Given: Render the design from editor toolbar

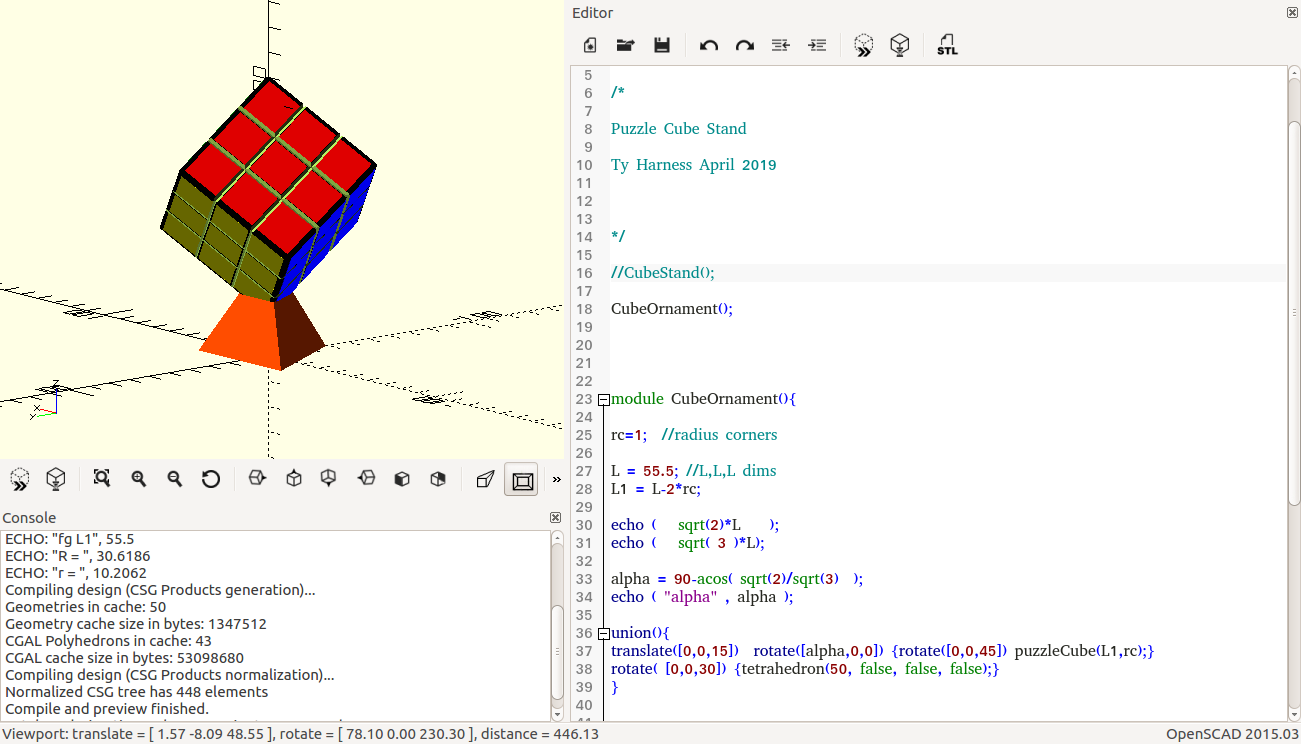Looking at the screenshot, I should click(x=900, y=45).
